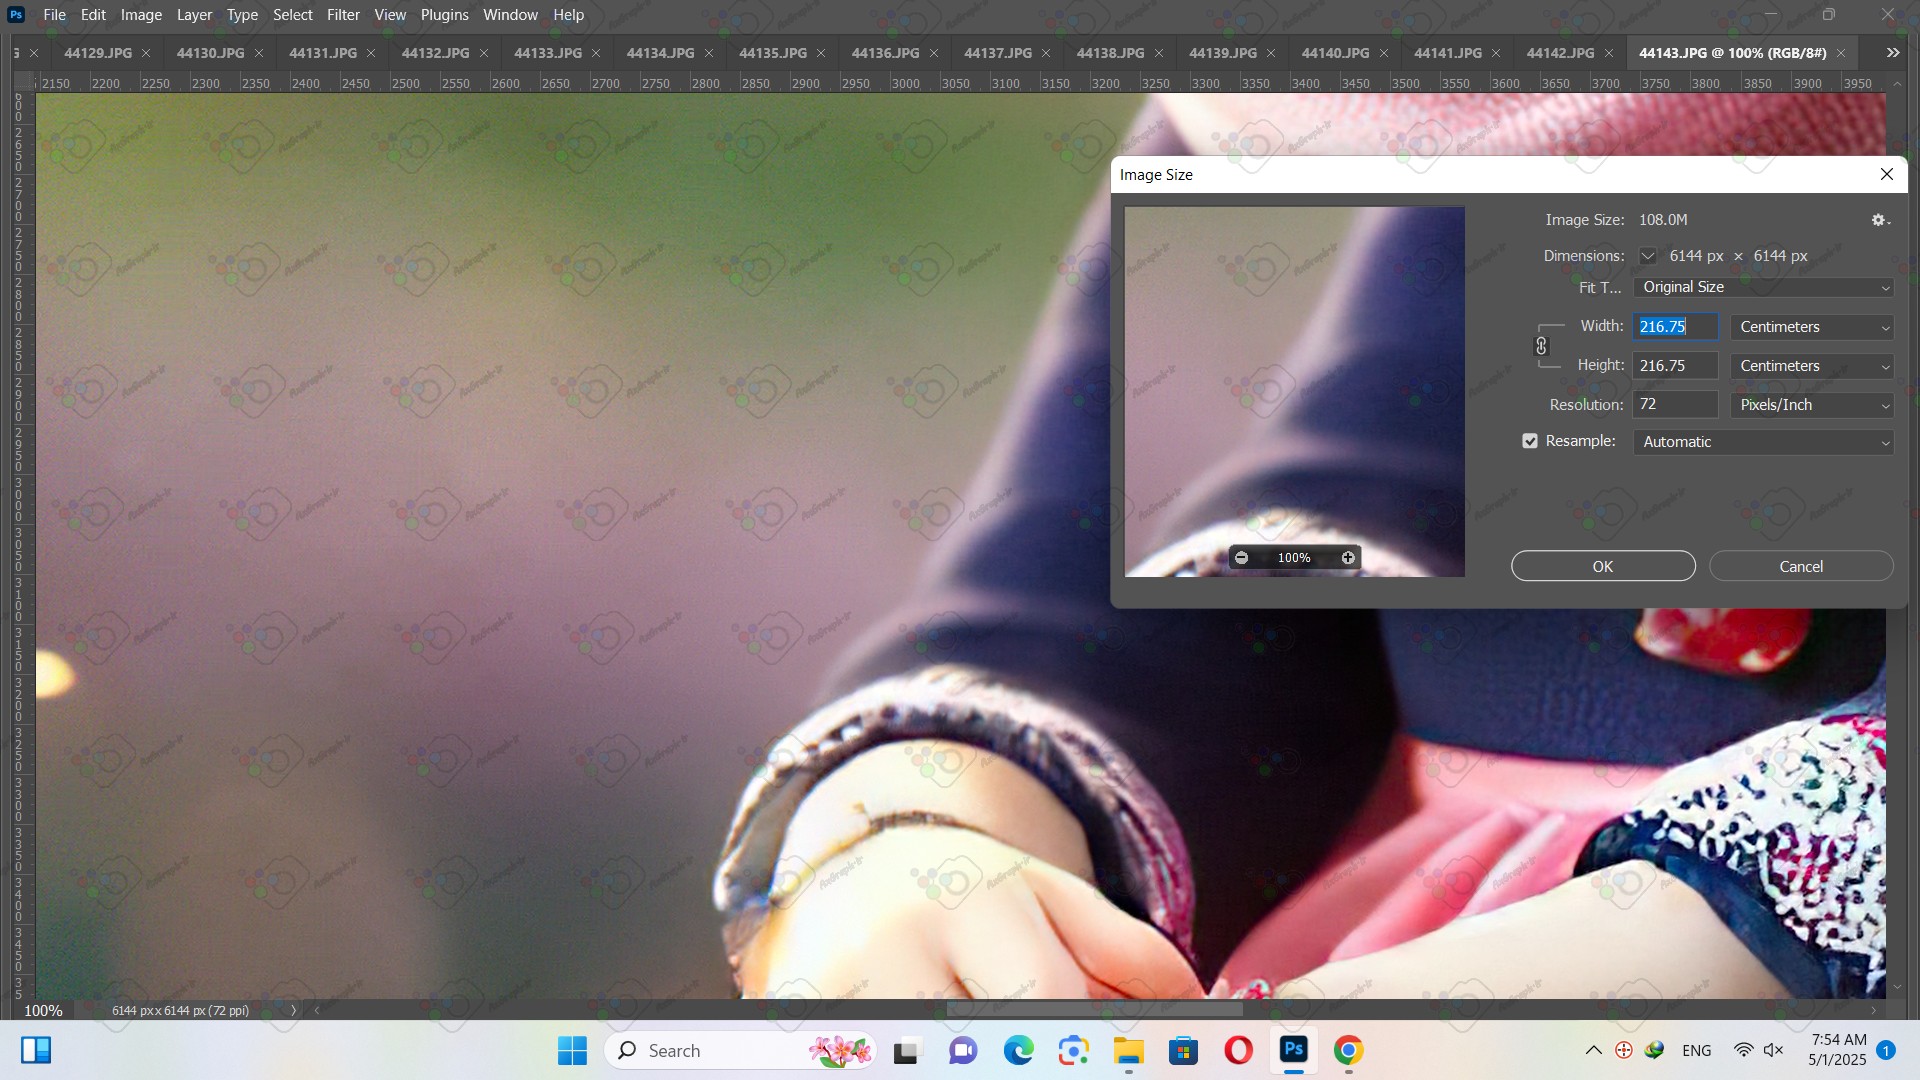Open the Fit To Original Size dropdown

pyautogui.click(x=1763, y=287)
